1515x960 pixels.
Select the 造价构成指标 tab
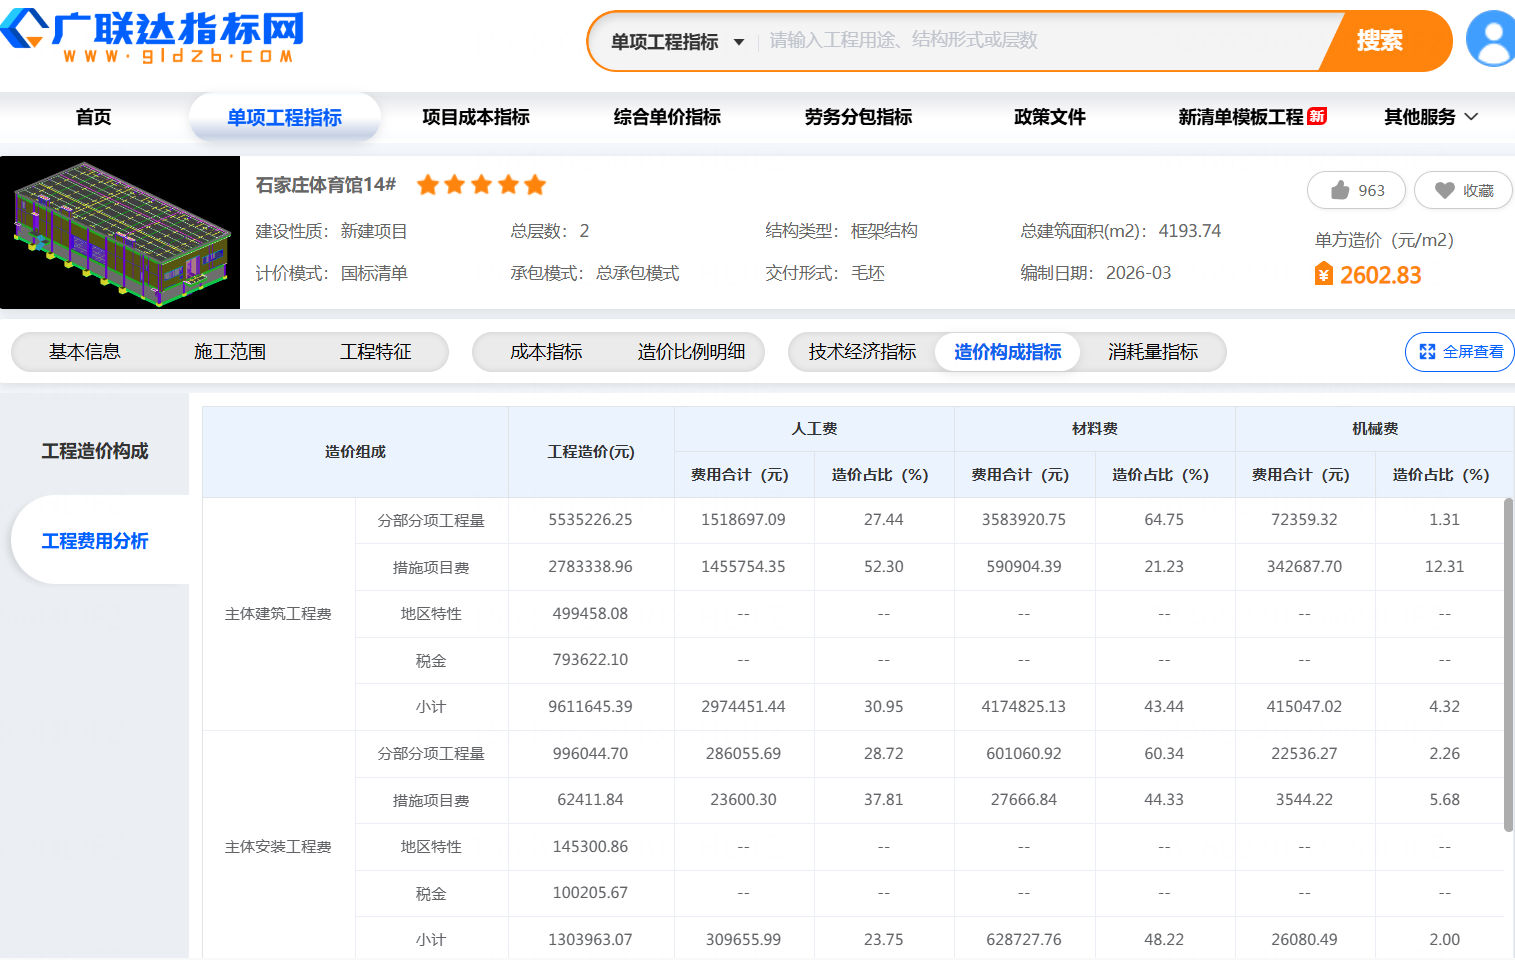point(1008,352)
